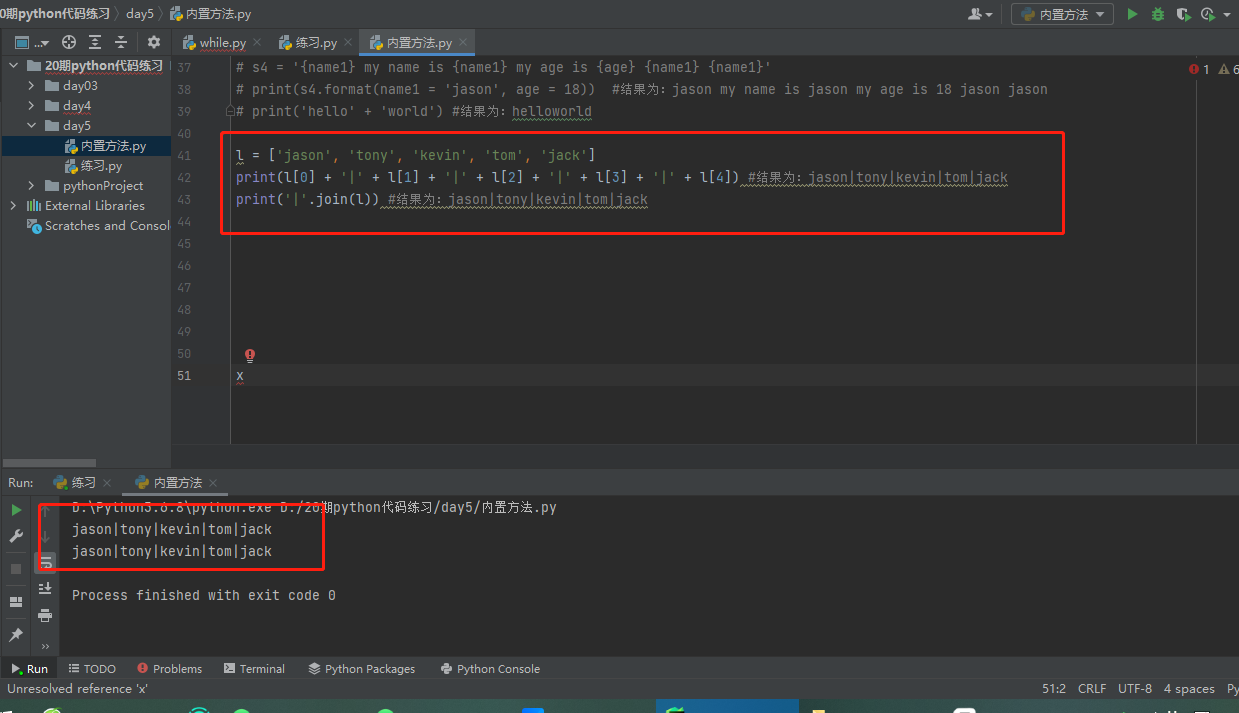The width and height of the screenshot is (1239, 713).
Task: Expand the pythonProject folder arrow
Action: [x=32, y=185]
